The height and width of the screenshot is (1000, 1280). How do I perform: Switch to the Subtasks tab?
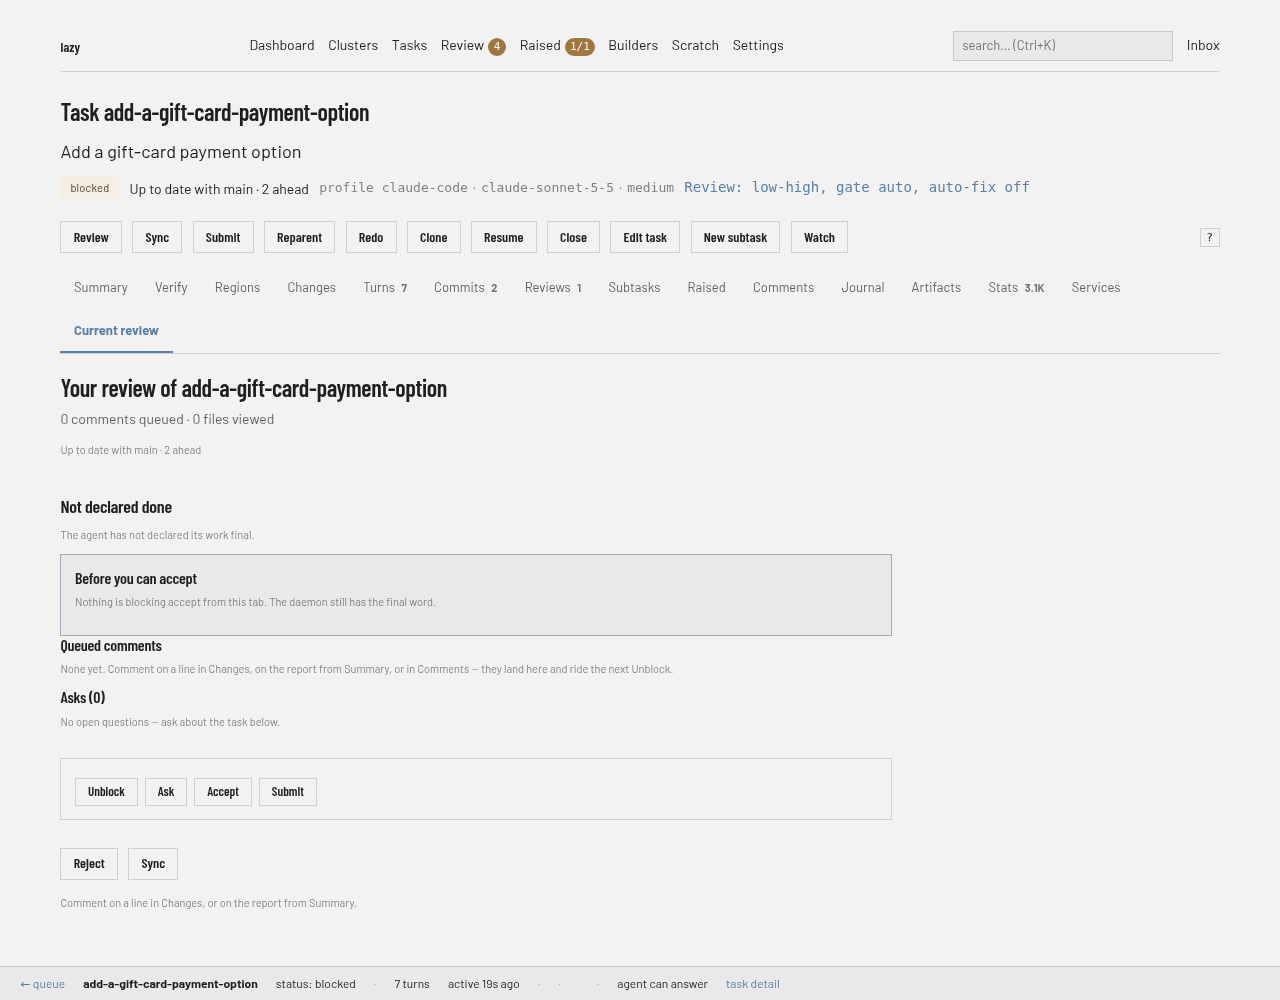[634, 288]
